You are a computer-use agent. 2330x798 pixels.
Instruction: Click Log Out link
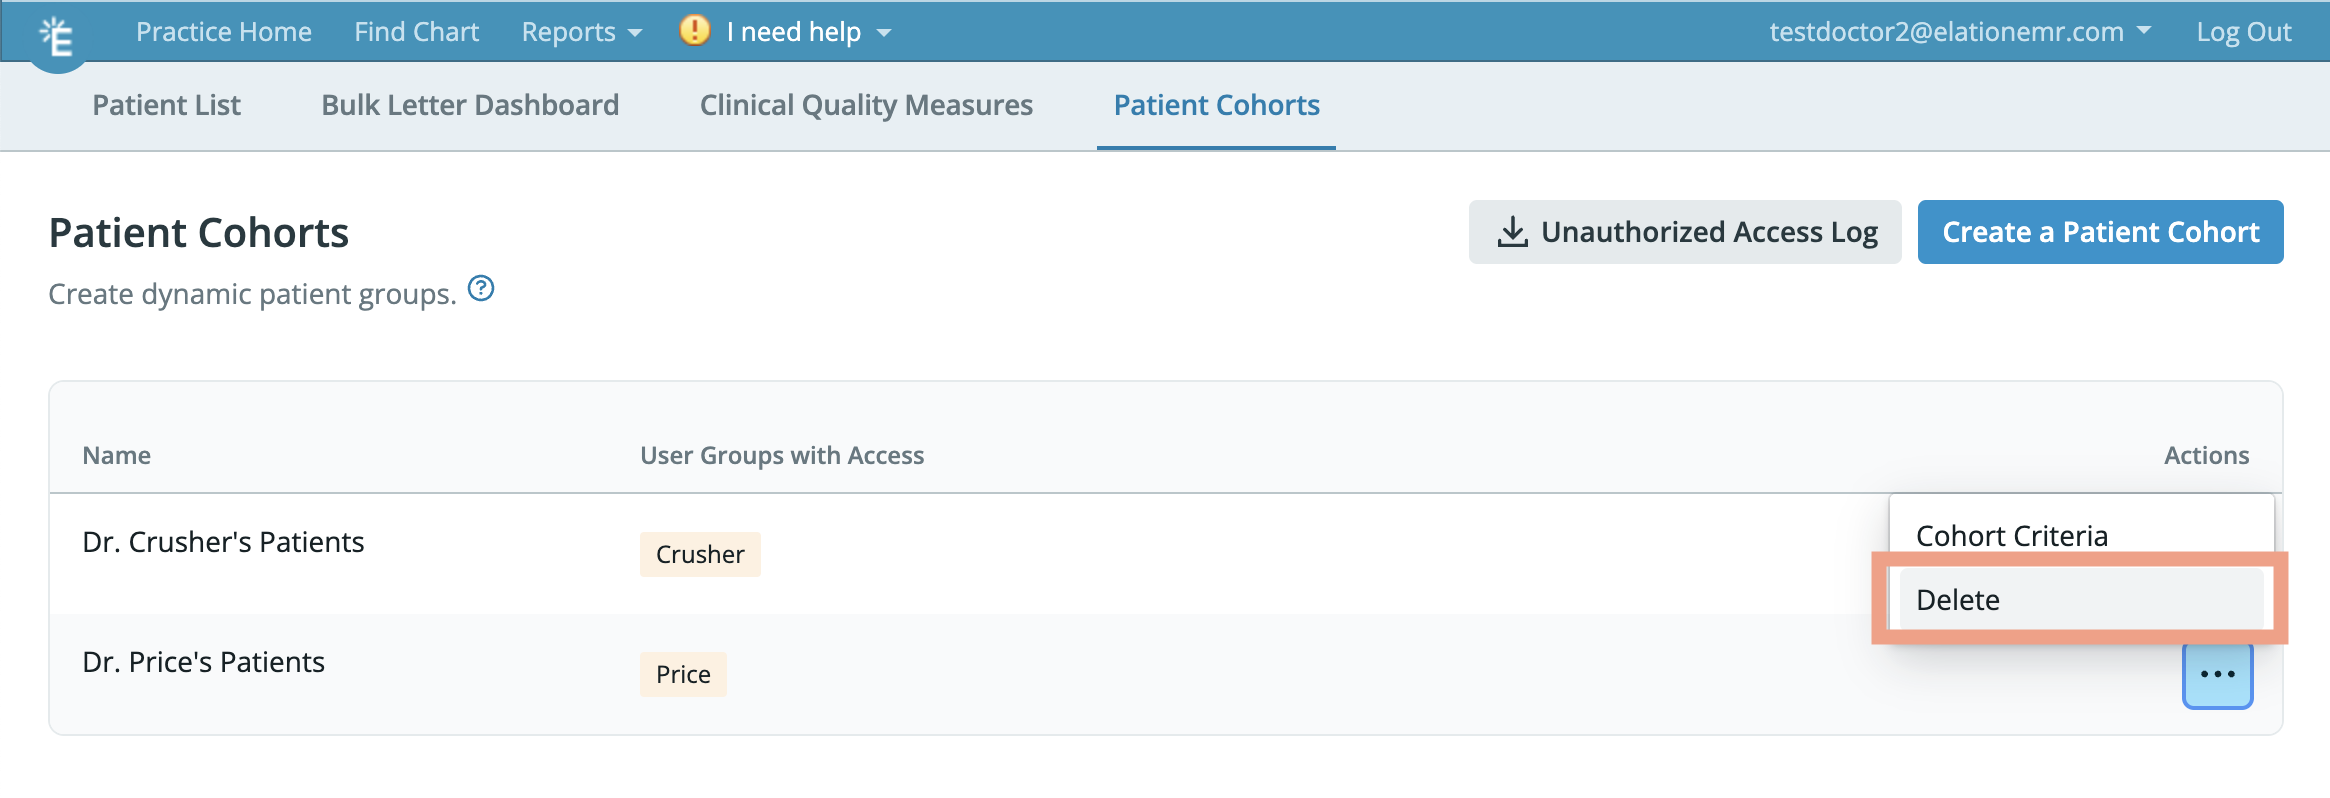pyautogui.click(x=2243, y=32)
